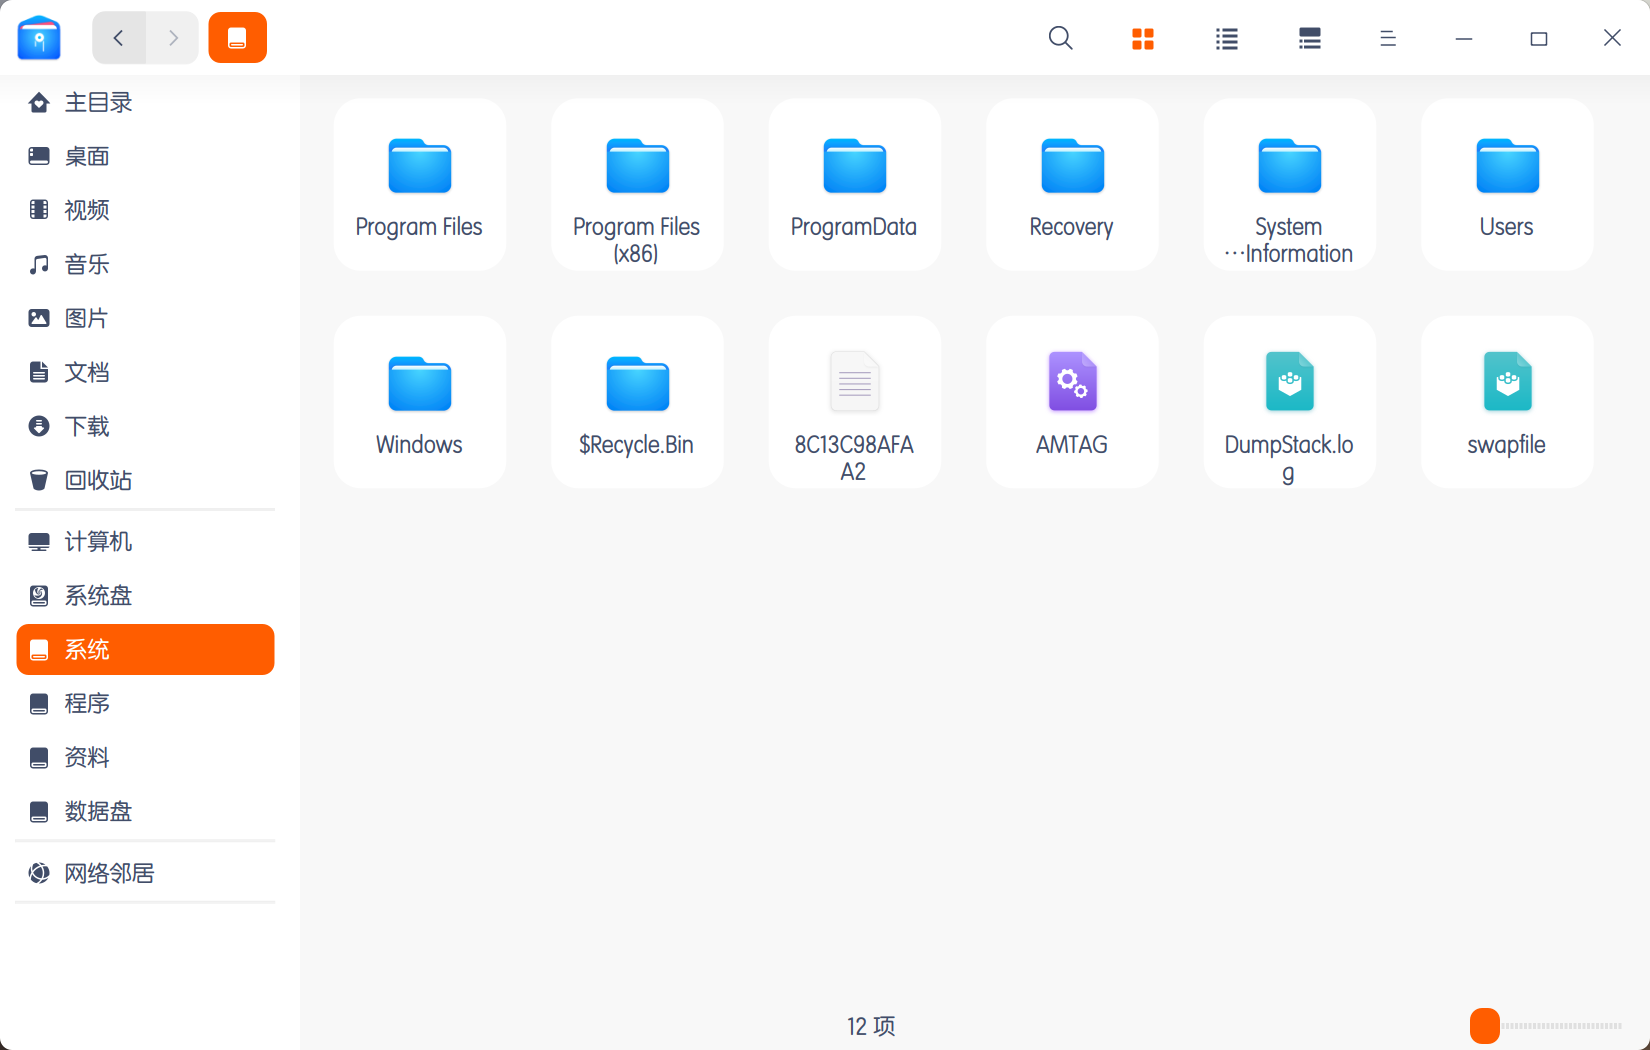Open 音乐 in the sidebar
The image size is (1650, 1050).
pyautogui.click(x=145, y=264)
